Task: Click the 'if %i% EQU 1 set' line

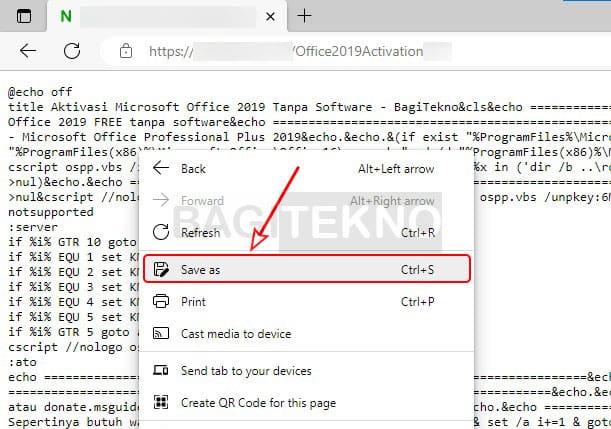Action: tap(73, 257)
